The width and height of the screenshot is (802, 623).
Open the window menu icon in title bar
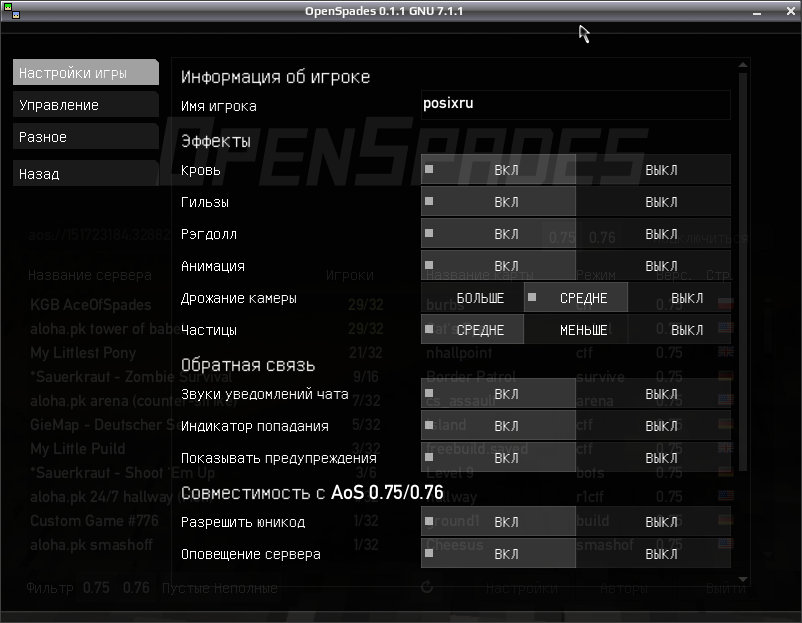coord(12,11)
